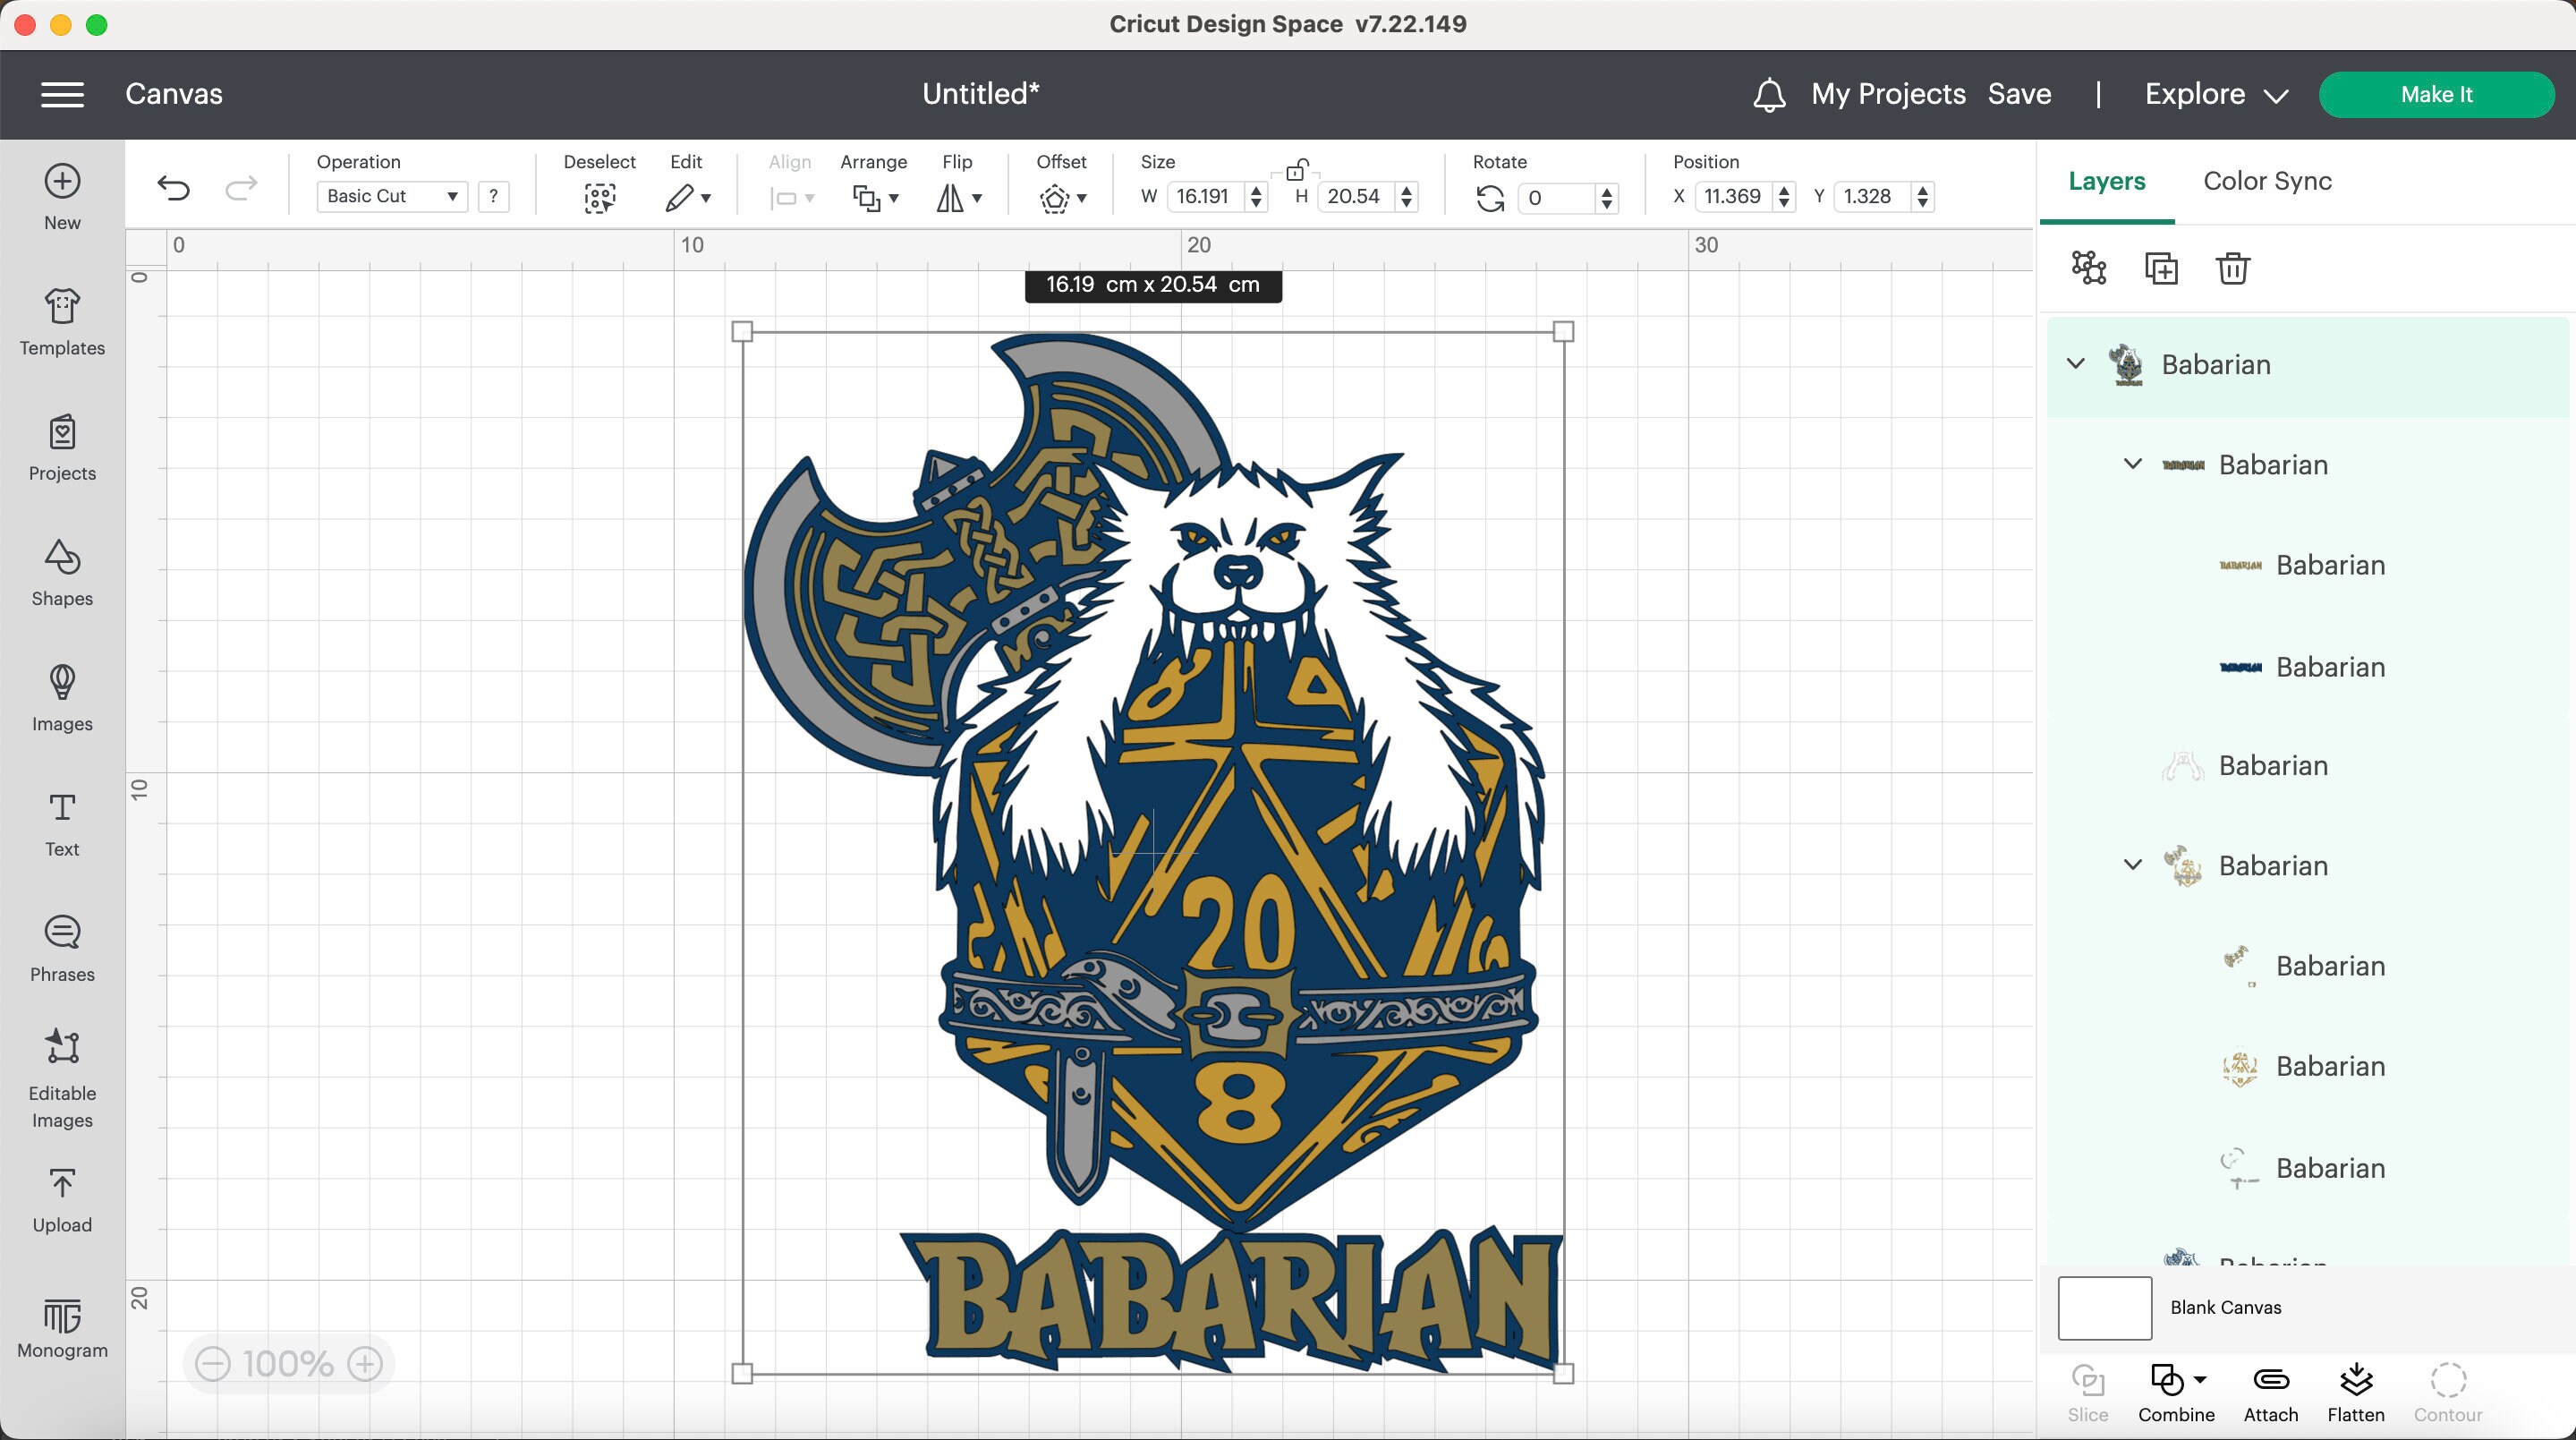Collapse the top Babarian layer group
Screen dimensions: 2576x1440
click(2076, 364)
